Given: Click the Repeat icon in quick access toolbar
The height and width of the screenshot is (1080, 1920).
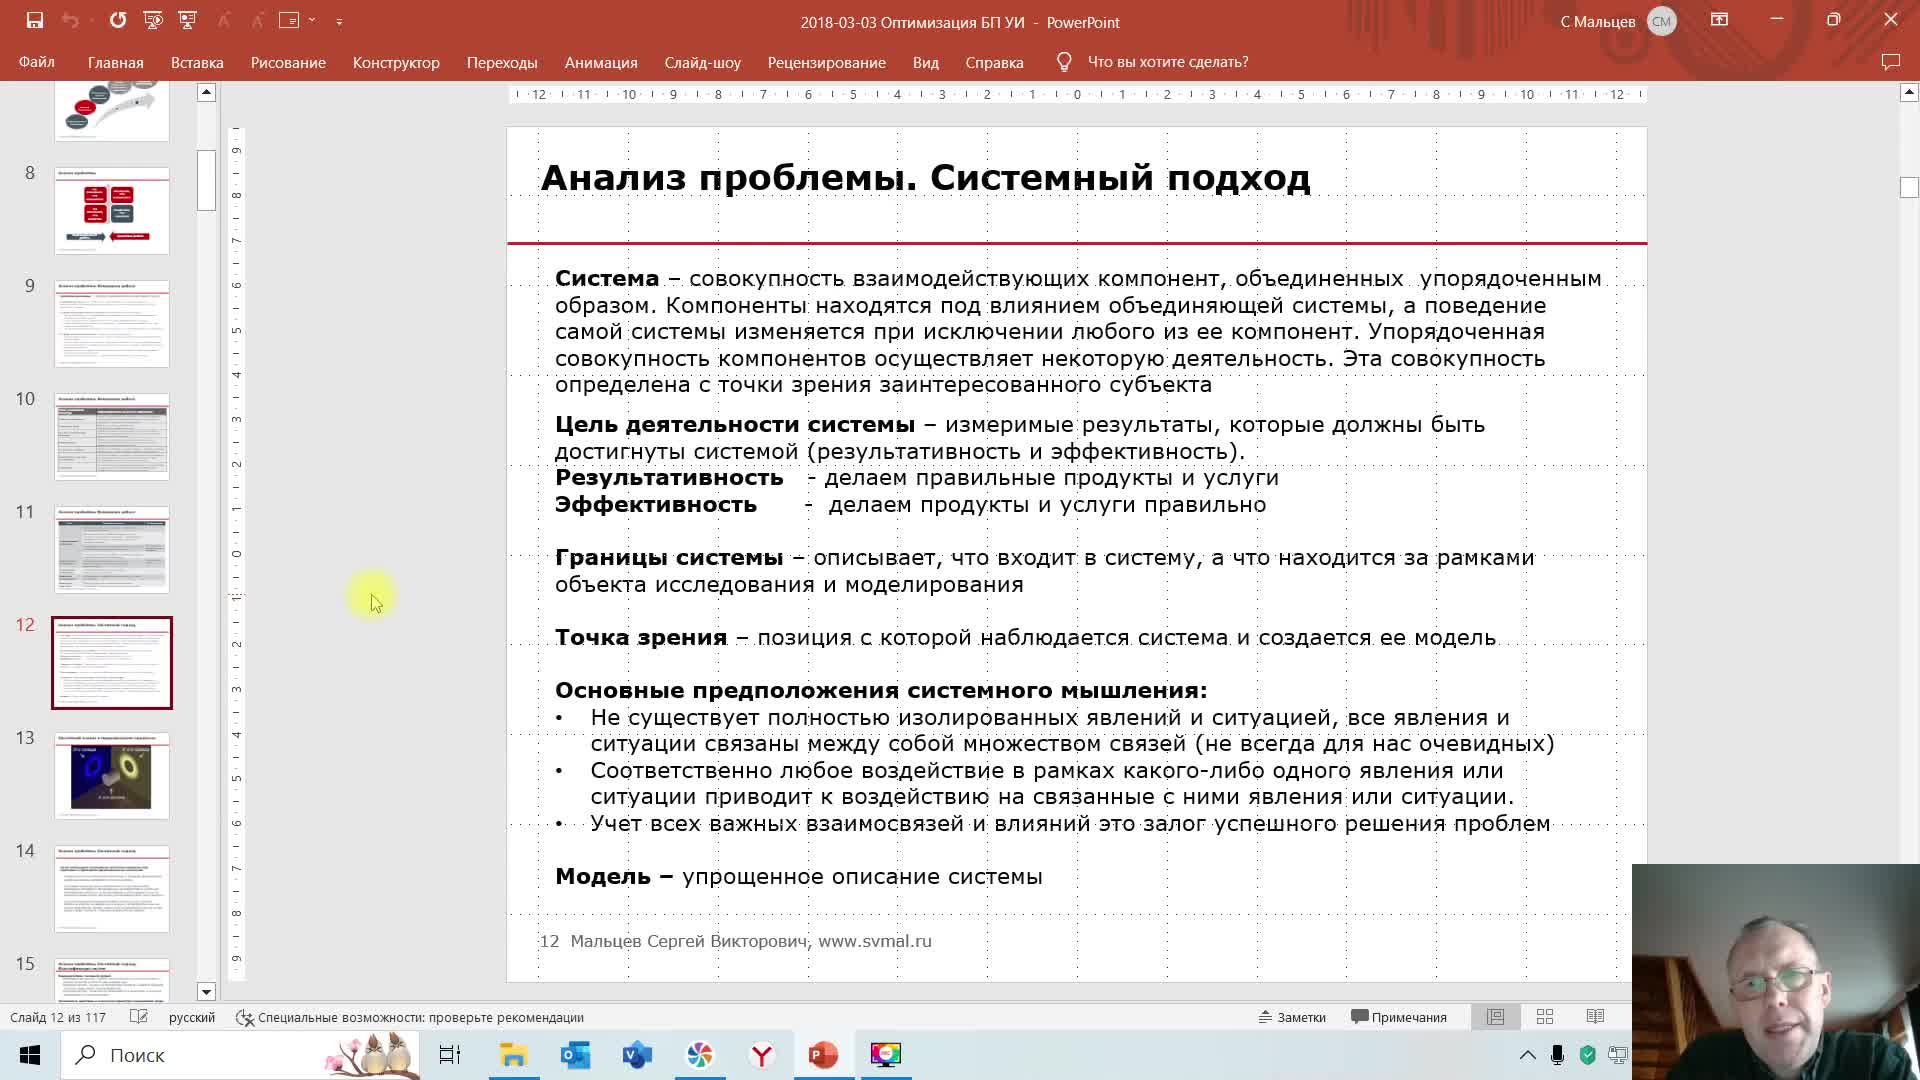Looking at the screenshot, I should tap(117, 19).
